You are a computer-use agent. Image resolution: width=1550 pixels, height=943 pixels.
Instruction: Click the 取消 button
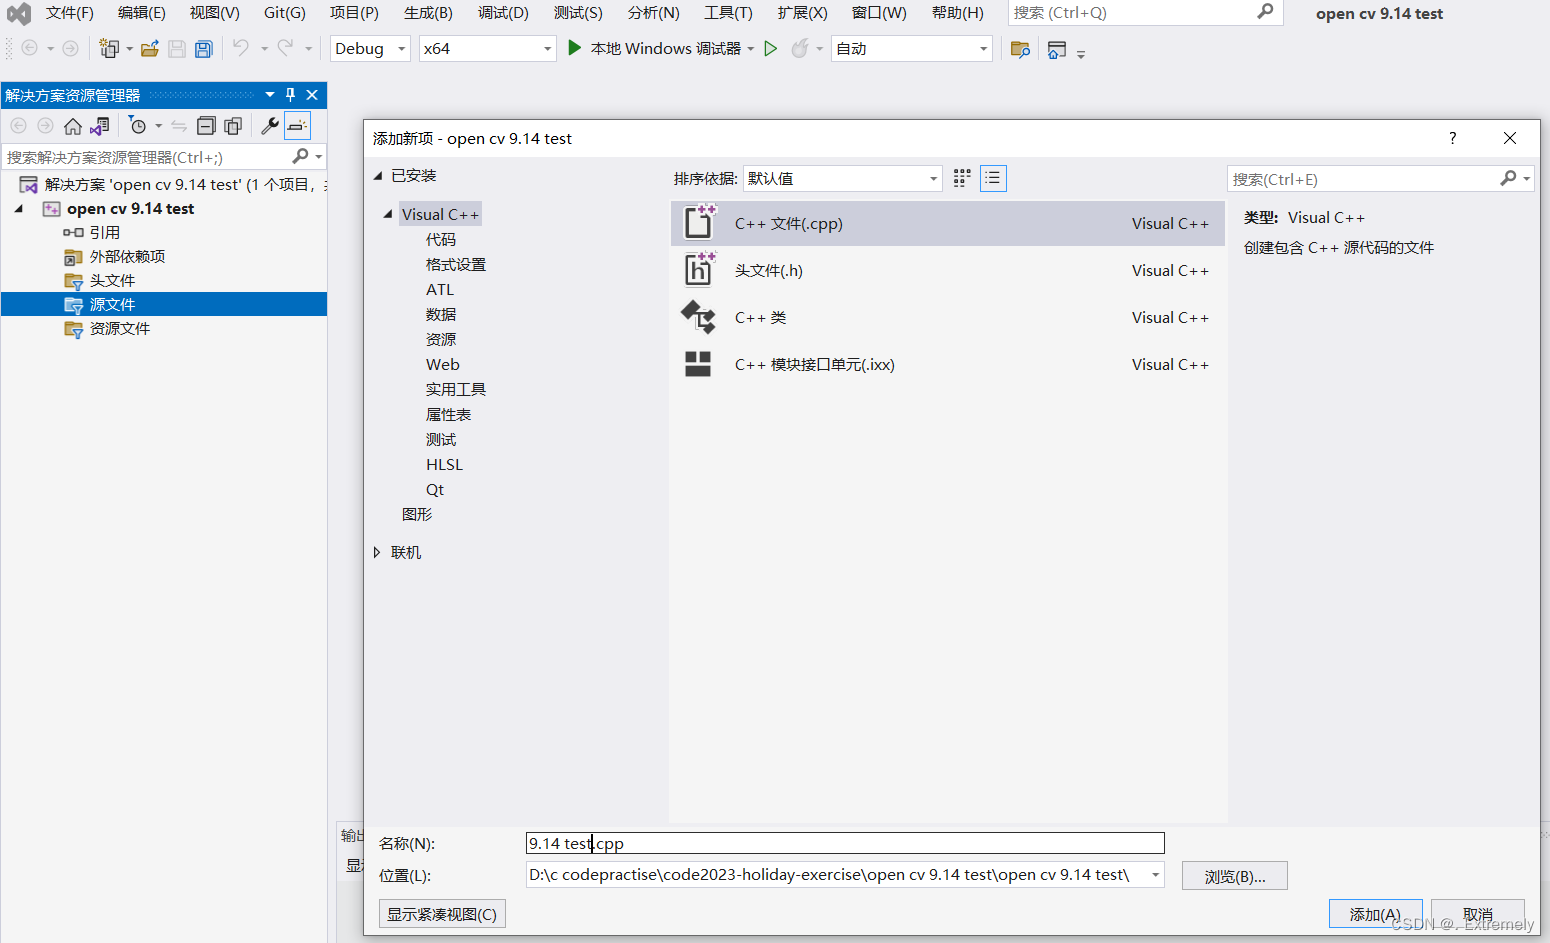[x=1478, y=914]
